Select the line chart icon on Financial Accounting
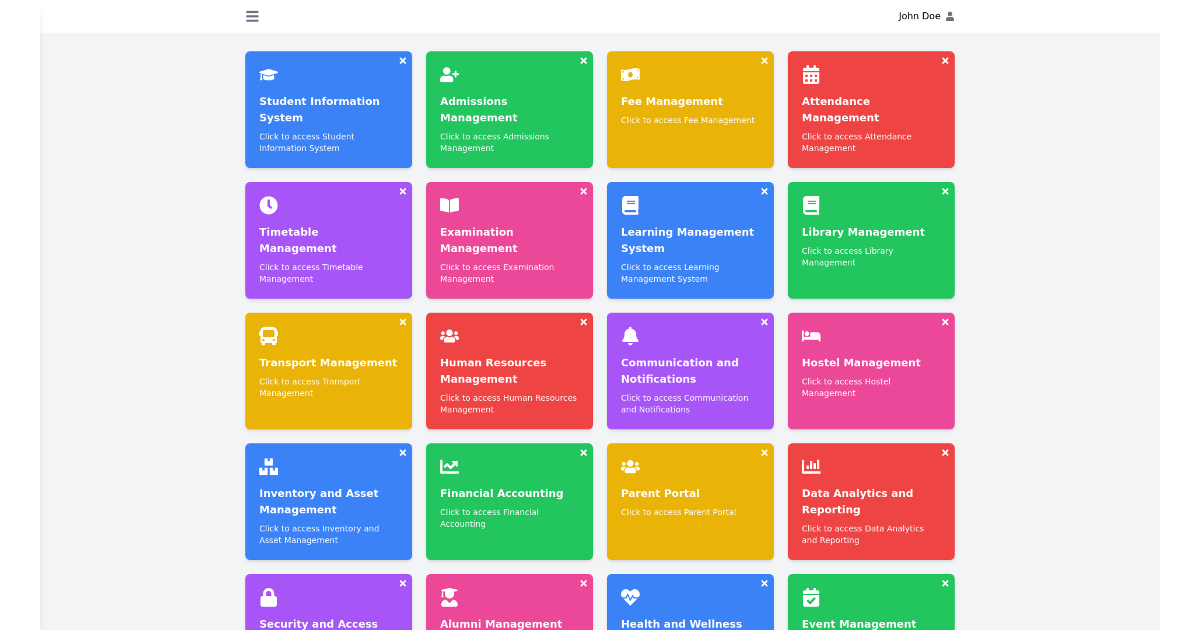1200x630 pixels. [449, 466]
